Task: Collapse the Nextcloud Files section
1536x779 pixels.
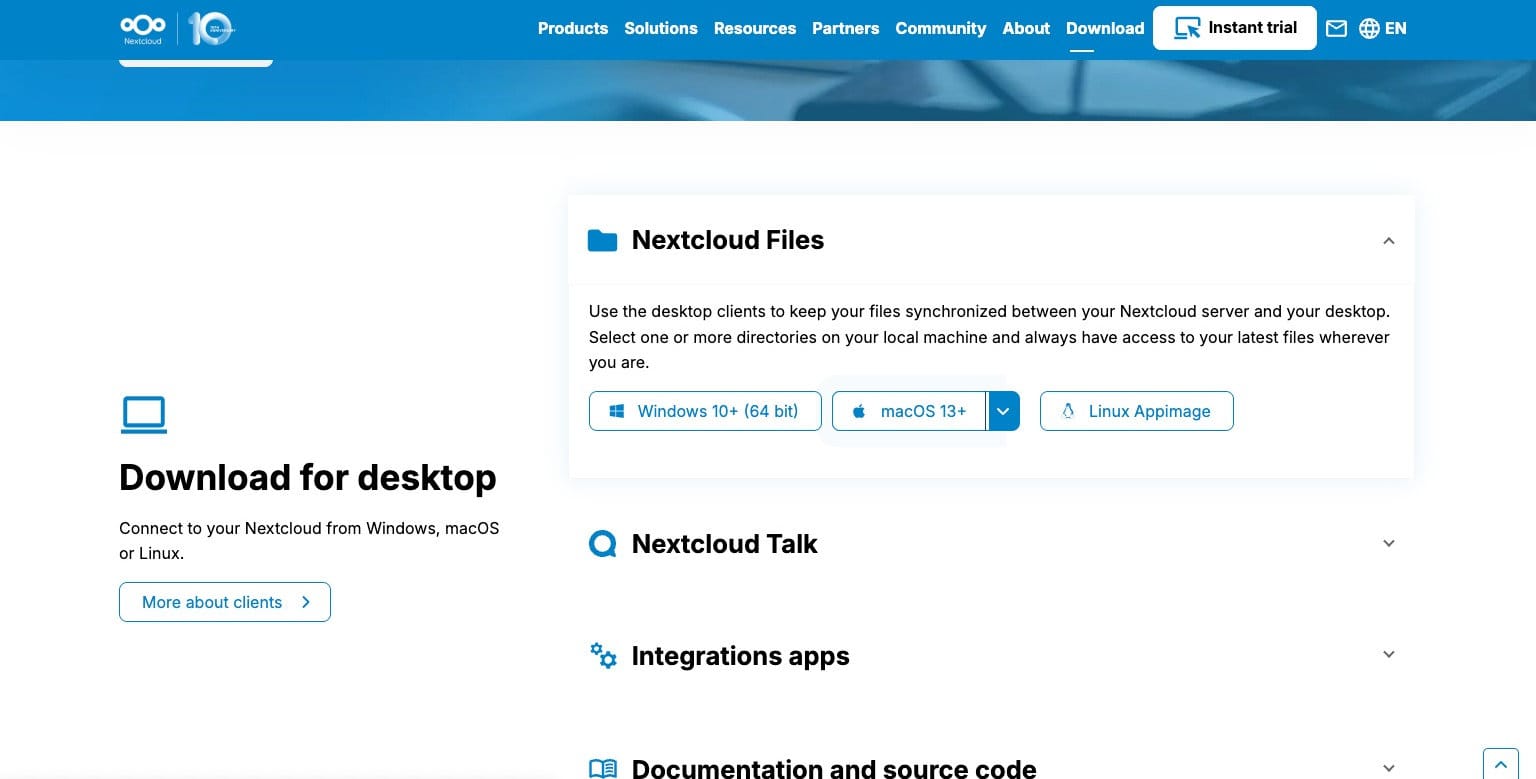Action: tap(1388, 240)
